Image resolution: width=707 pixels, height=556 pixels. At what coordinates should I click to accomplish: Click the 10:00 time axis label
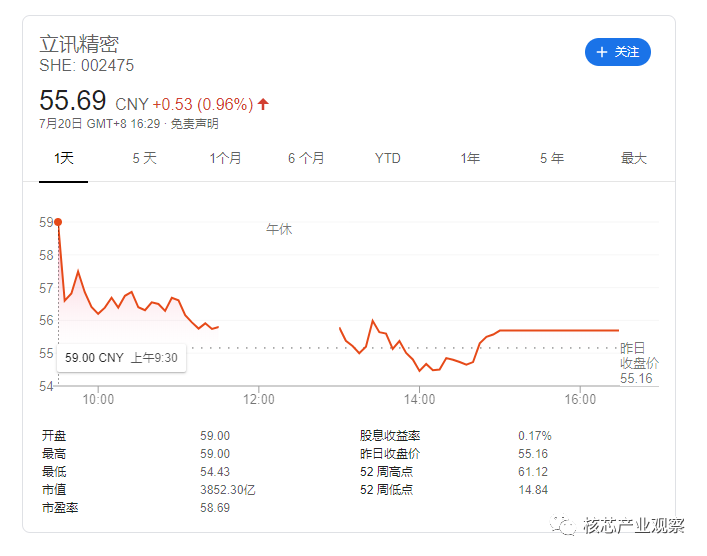(x=98, y=399)
